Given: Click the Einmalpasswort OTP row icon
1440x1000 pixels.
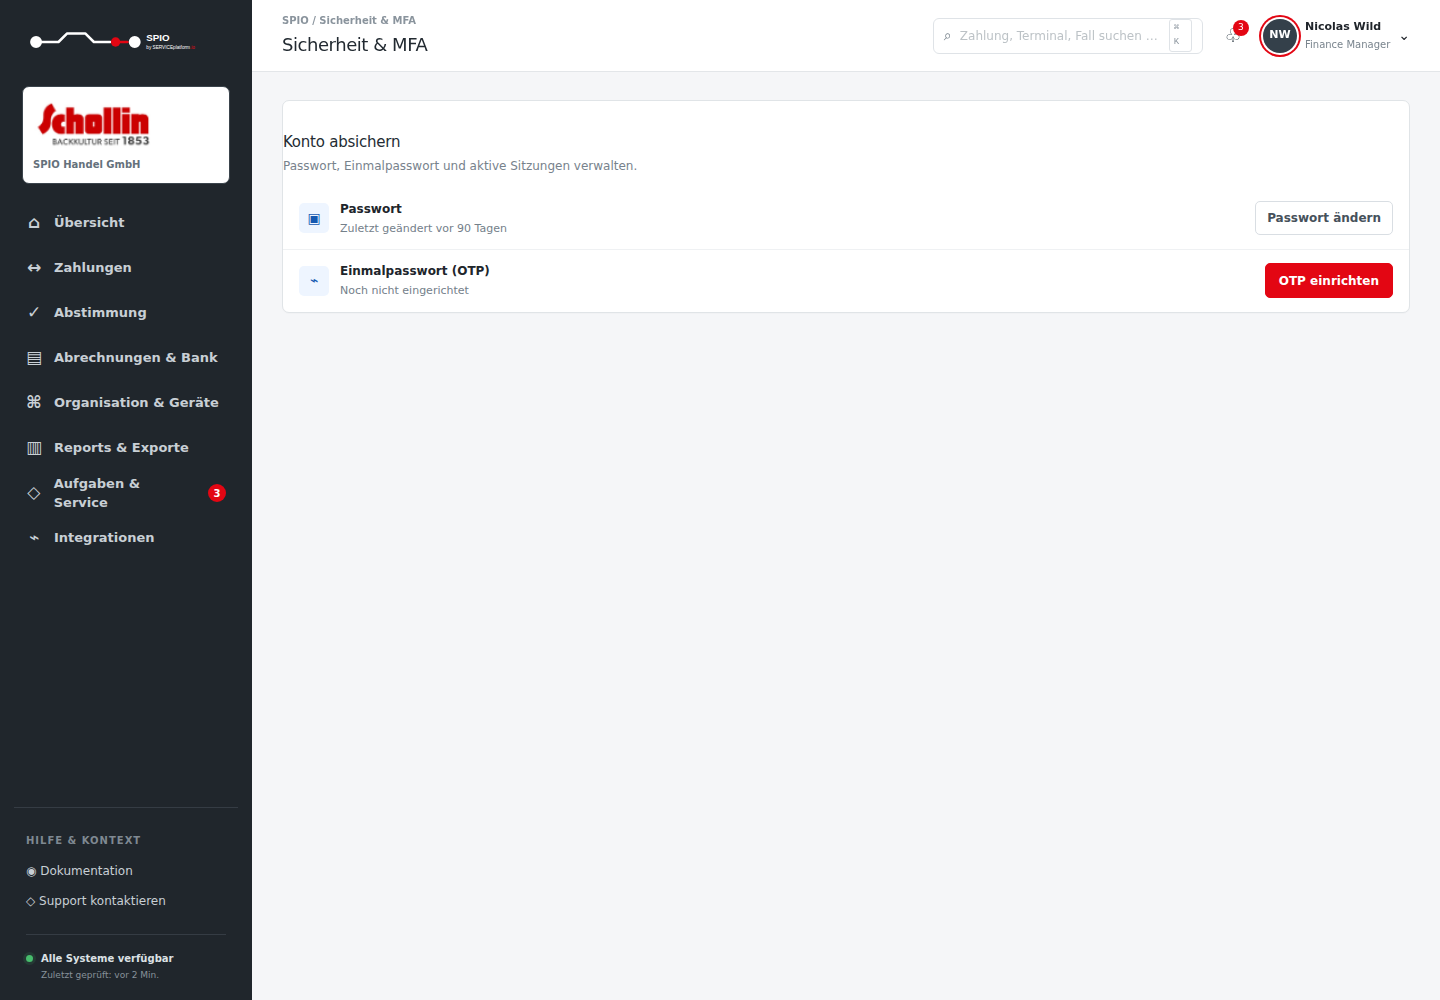Looking at the screenshot, I should click(x=314, y=281).
